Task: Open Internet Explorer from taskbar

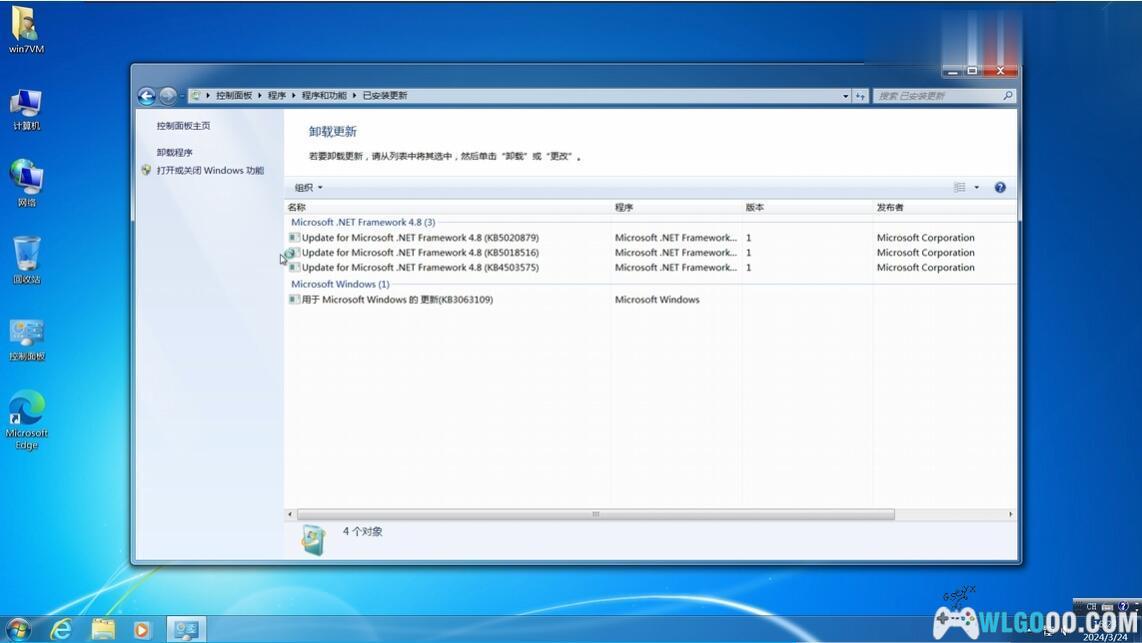Action: tap(62, 629)
